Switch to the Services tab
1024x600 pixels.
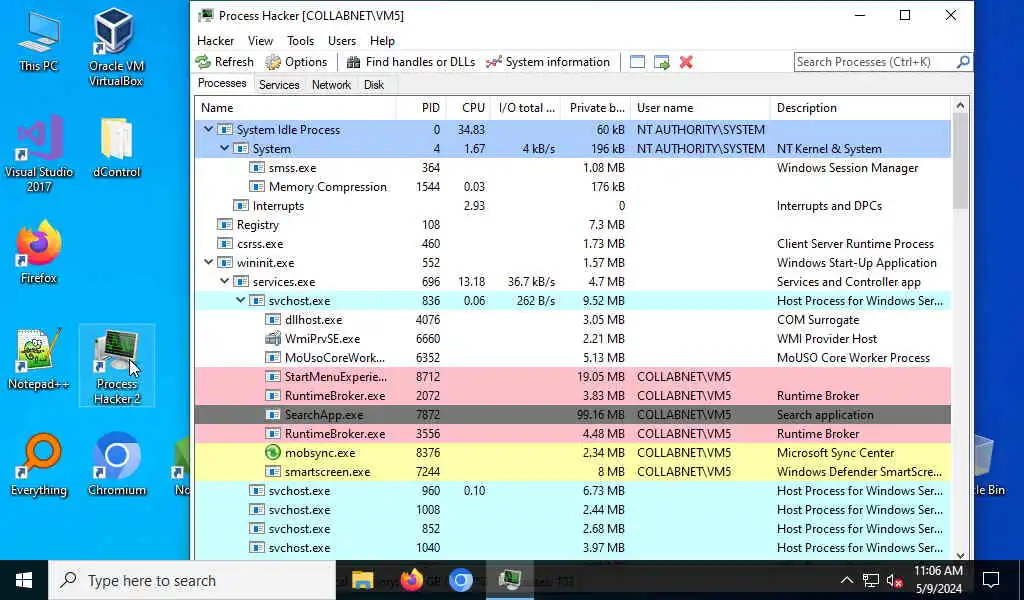click(x=279, y=85)
